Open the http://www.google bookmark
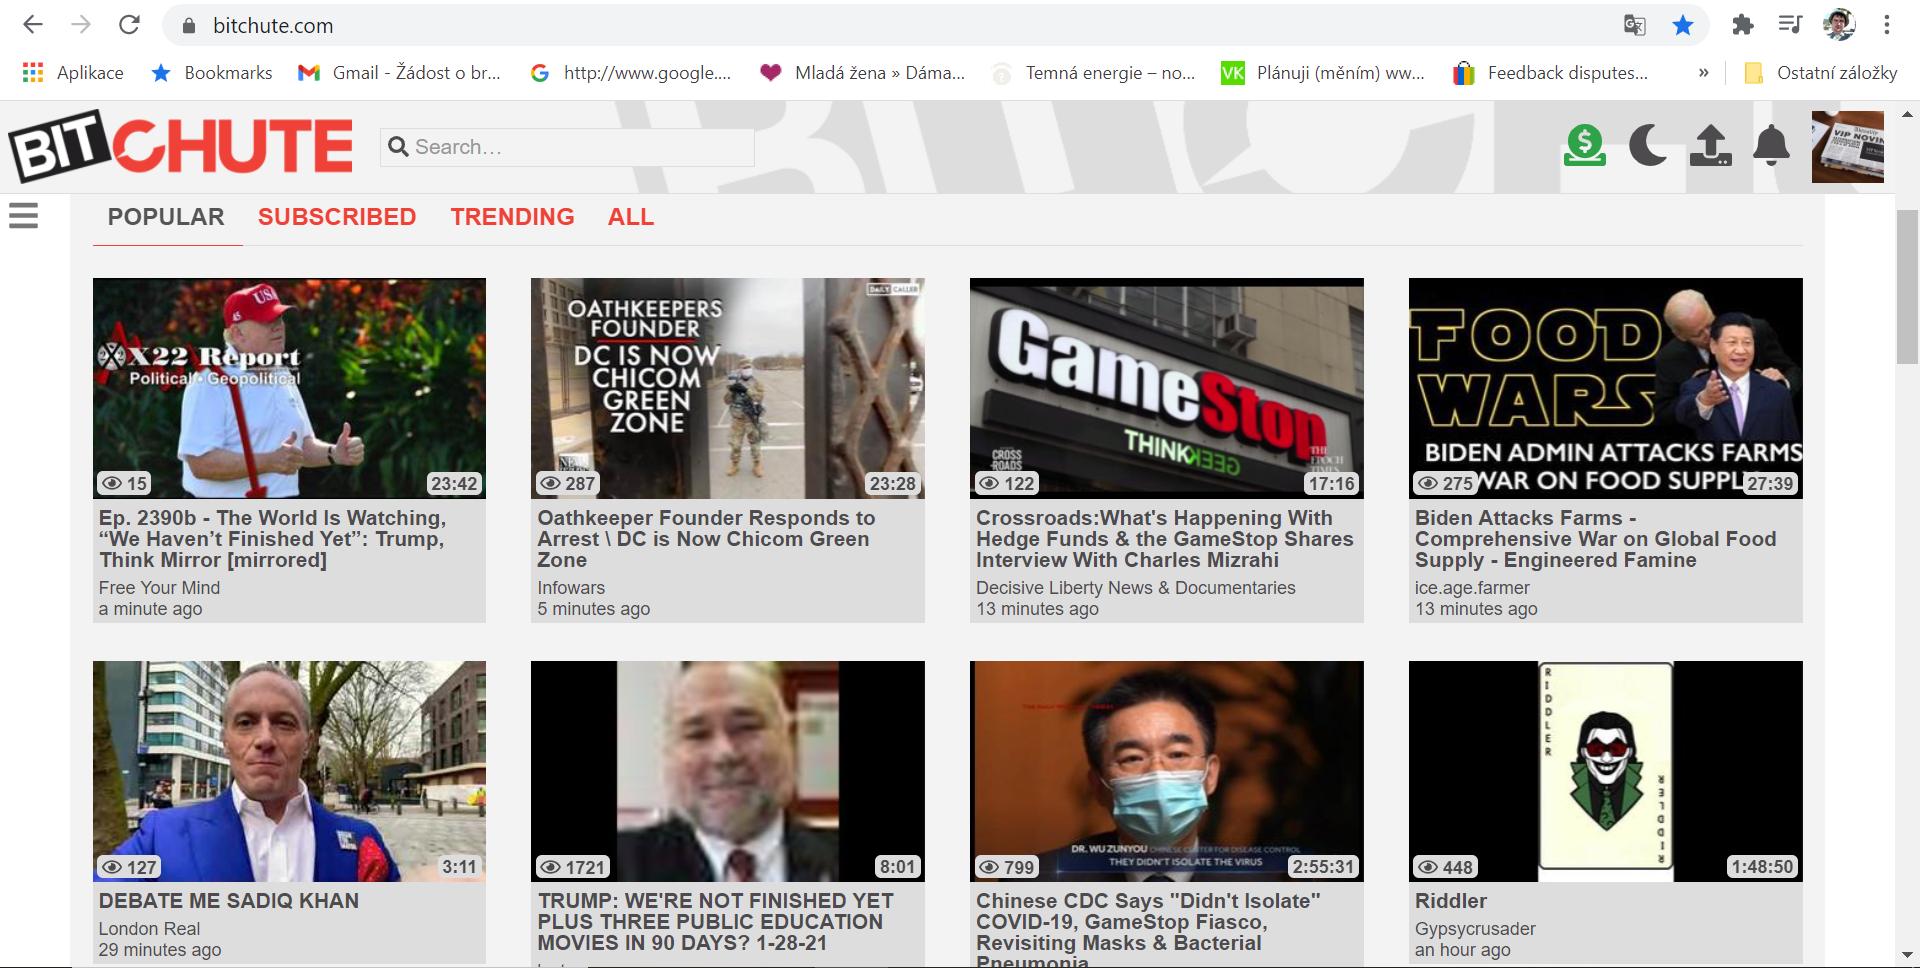This screenshot has height=968, width=1920. point(631,73)
